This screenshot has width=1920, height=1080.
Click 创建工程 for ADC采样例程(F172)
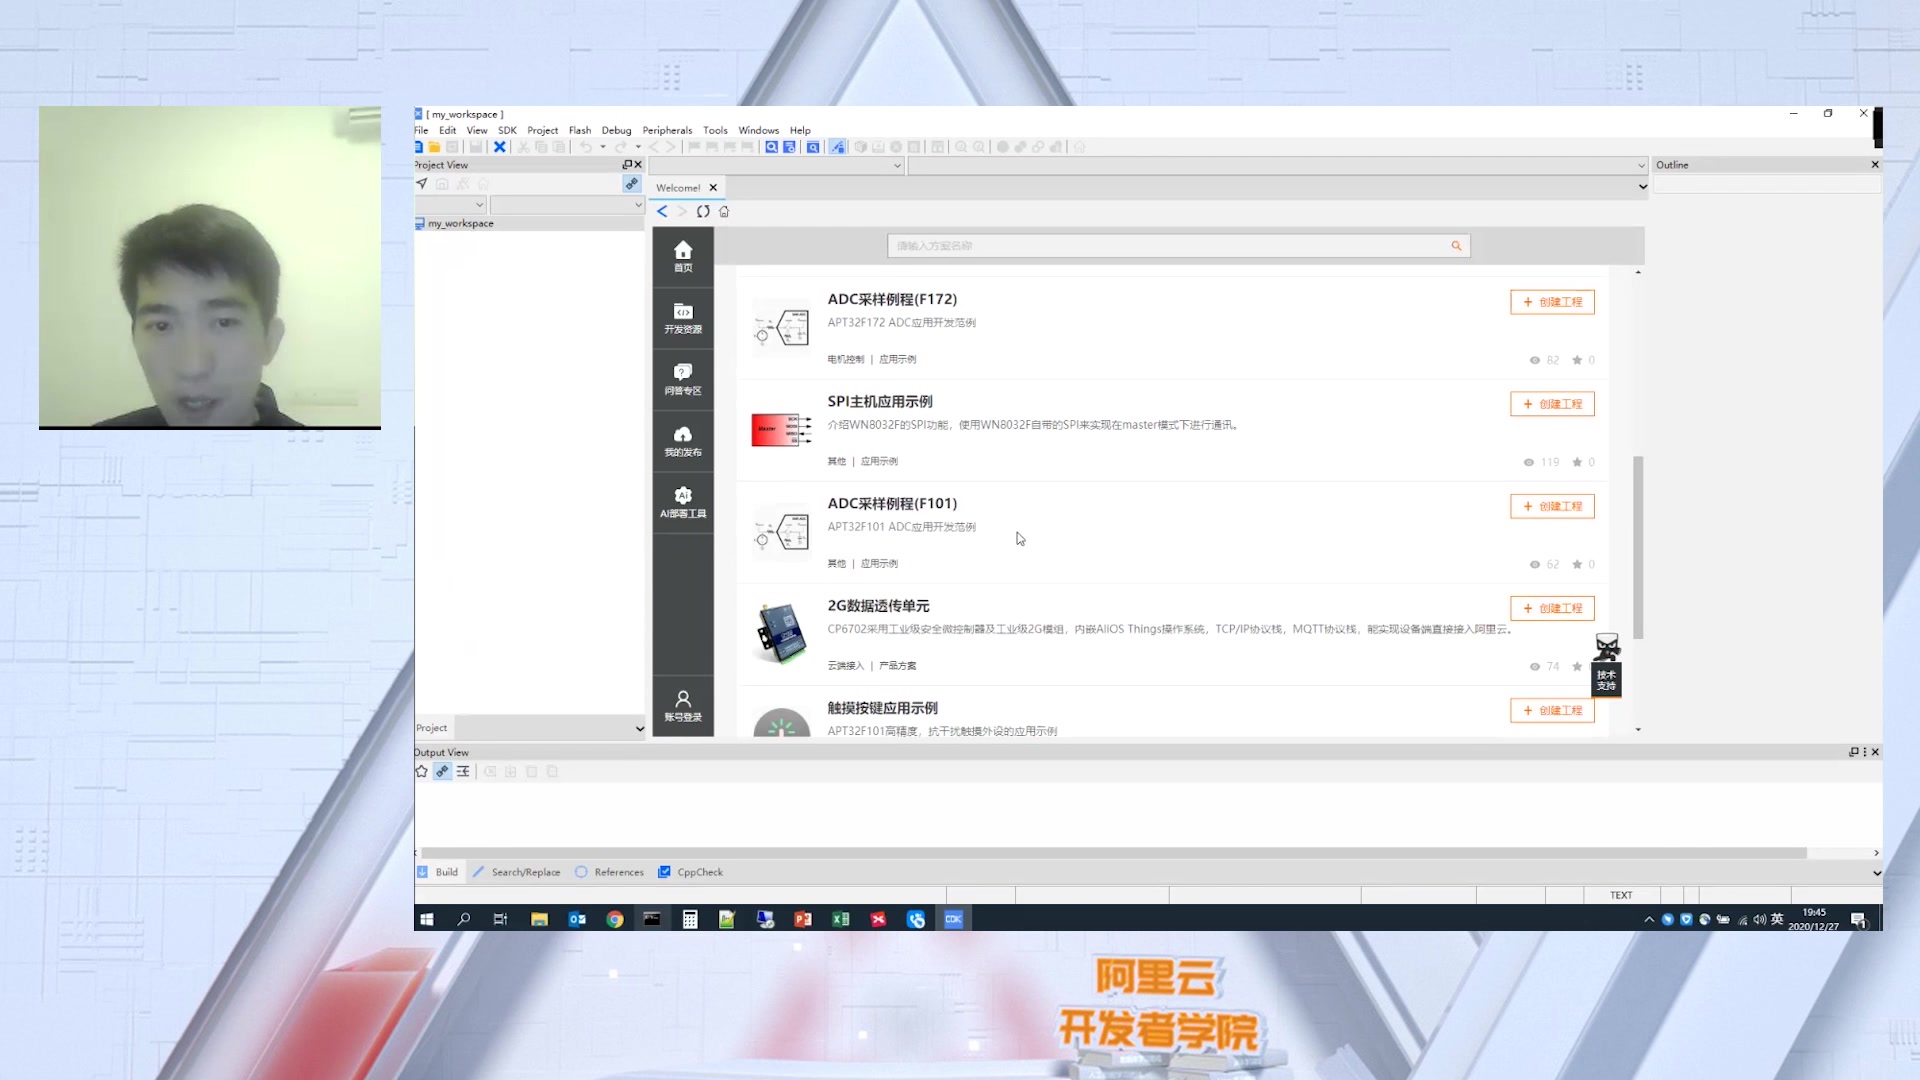pyautogui.click(x=1552, y=302)
